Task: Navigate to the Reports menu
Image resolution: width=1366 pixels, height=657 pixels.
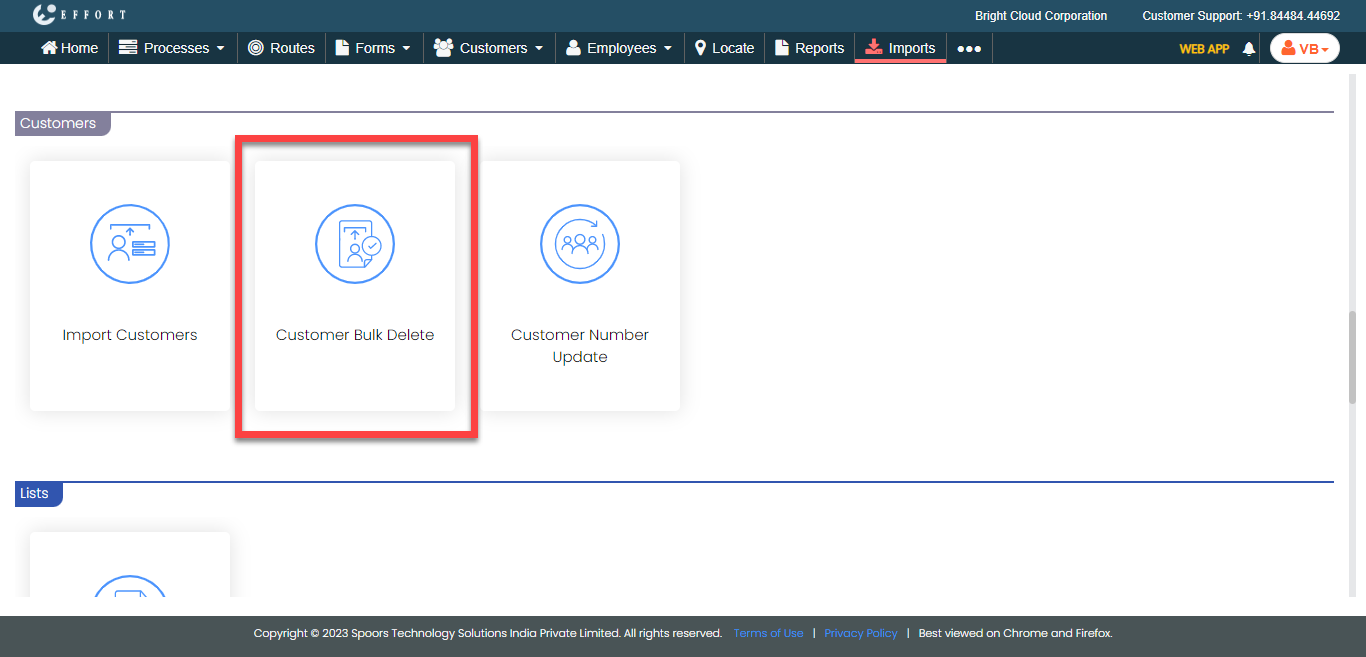Action: click(810, 48)
